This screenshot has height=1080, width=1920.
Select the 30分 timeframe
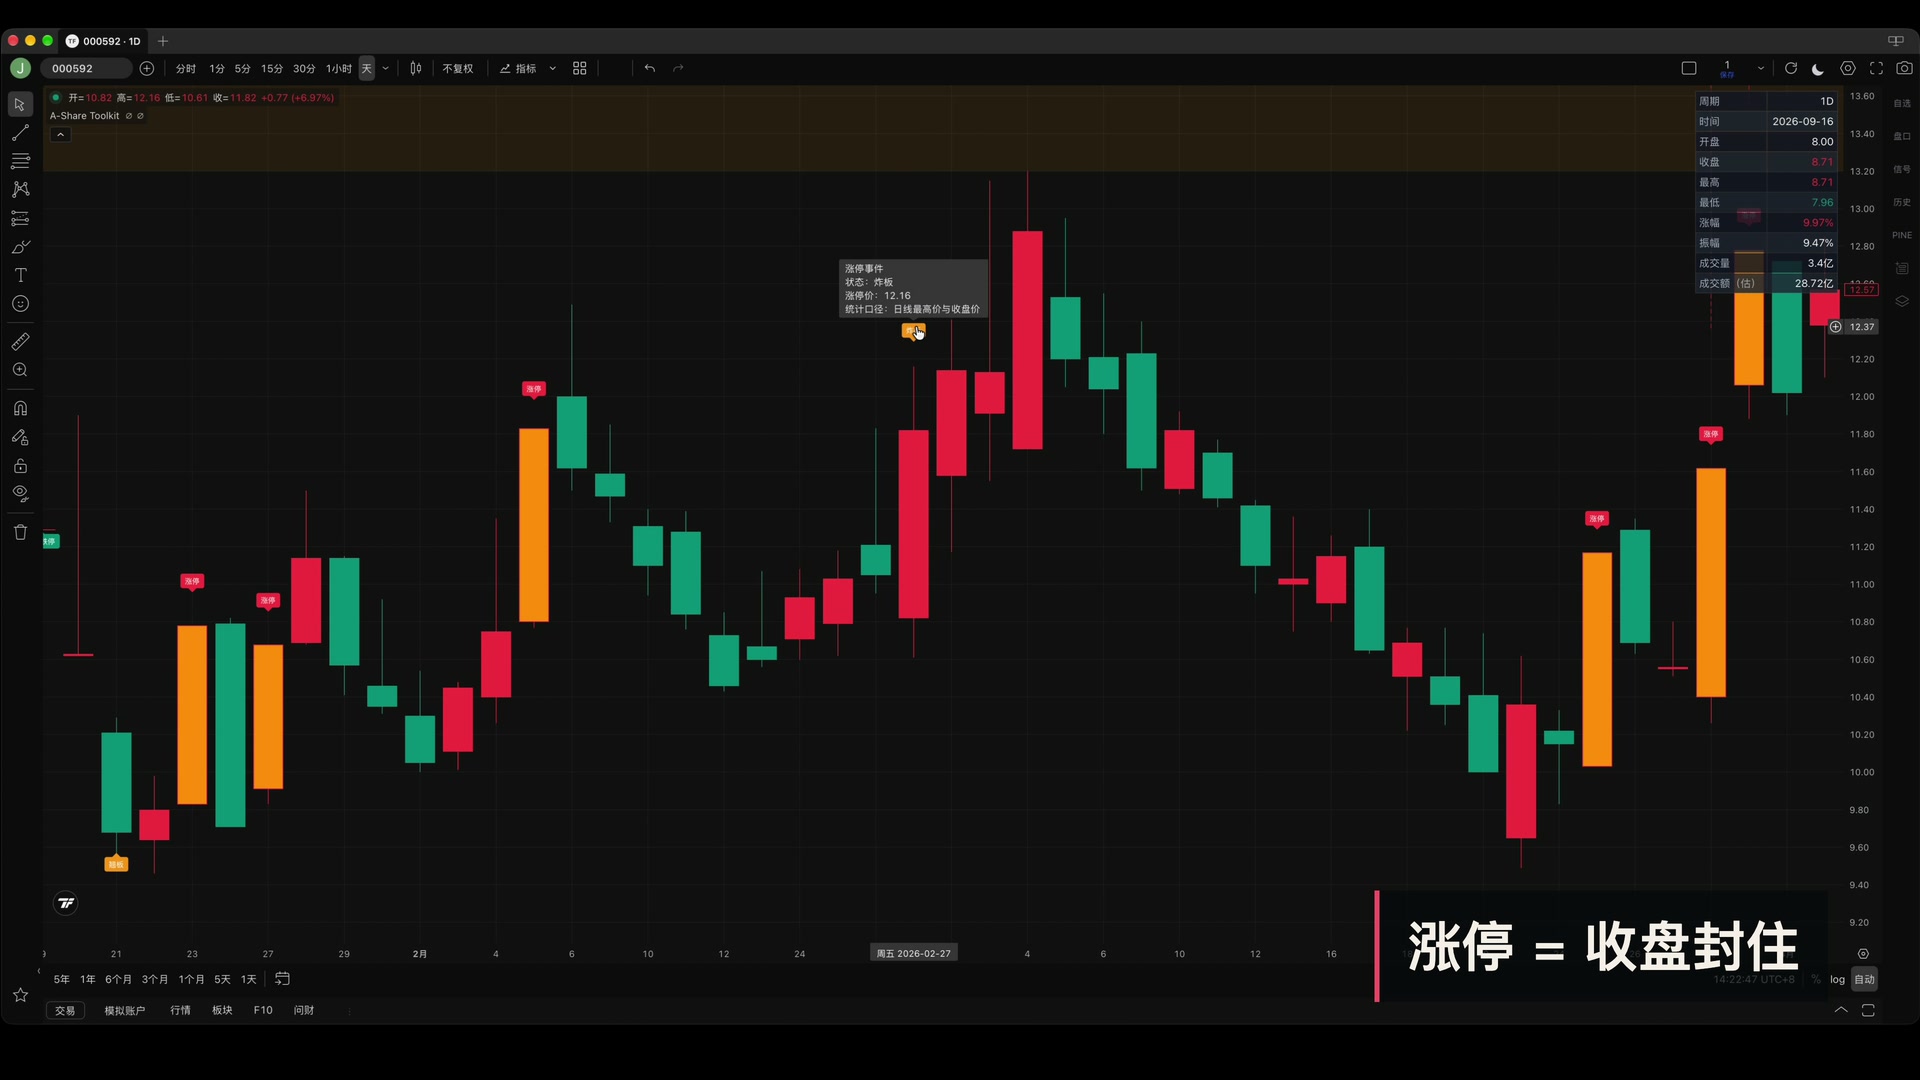tap(304, 69)
